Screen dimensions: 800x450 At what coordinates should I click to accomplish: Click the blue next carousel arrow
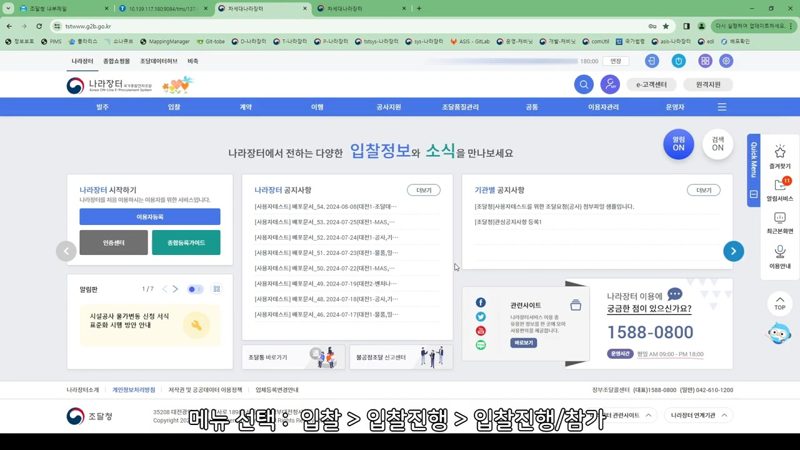[x=733, y=251]
